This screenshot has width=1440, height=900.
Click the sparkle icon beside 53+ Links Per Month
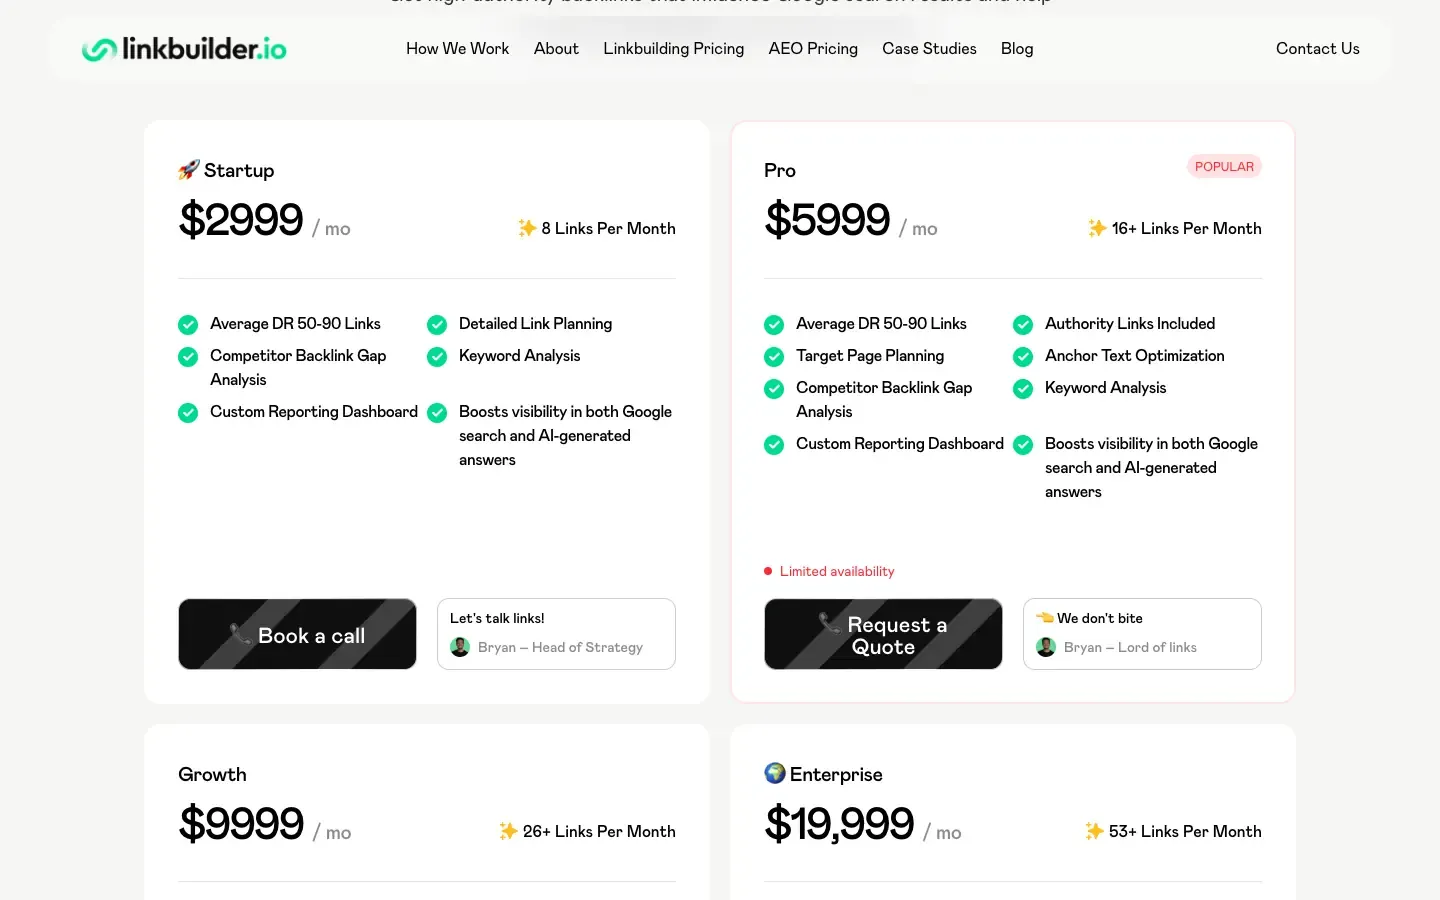coord(1094,831)
